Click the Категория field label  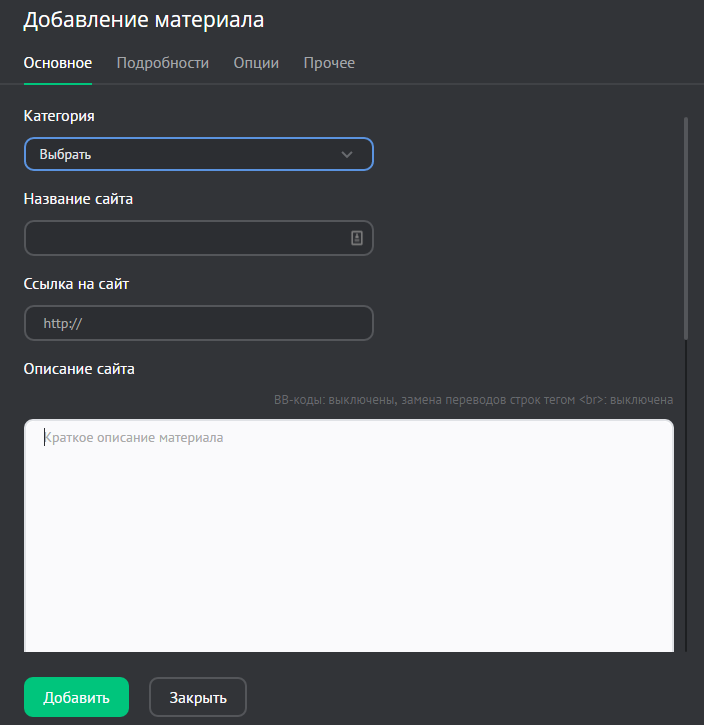(59, 116)
